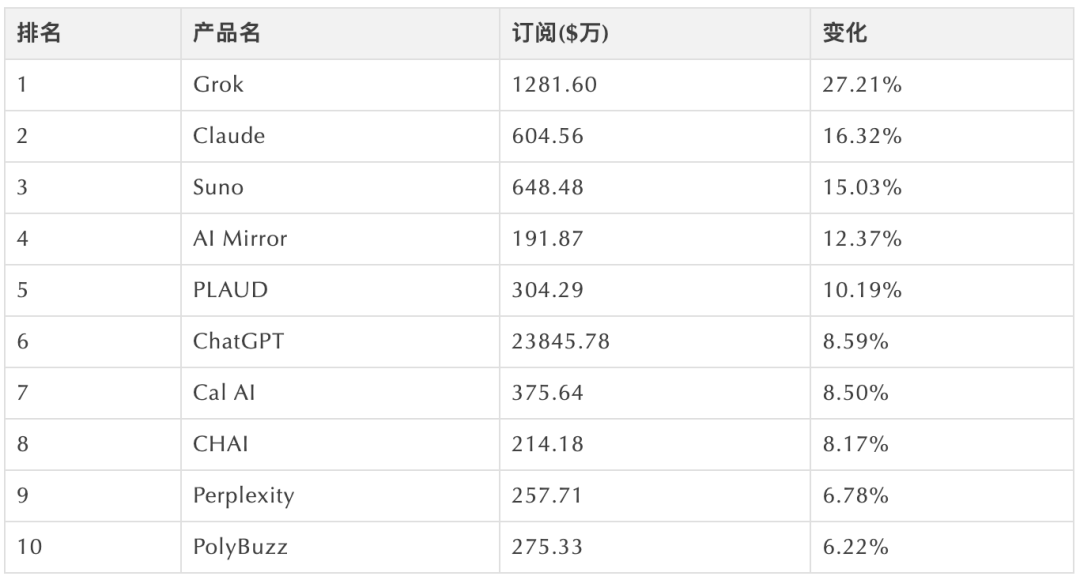Select the ChatGPT product name cell
Viewport: 1080px width, 580px height.
(238, 342)
